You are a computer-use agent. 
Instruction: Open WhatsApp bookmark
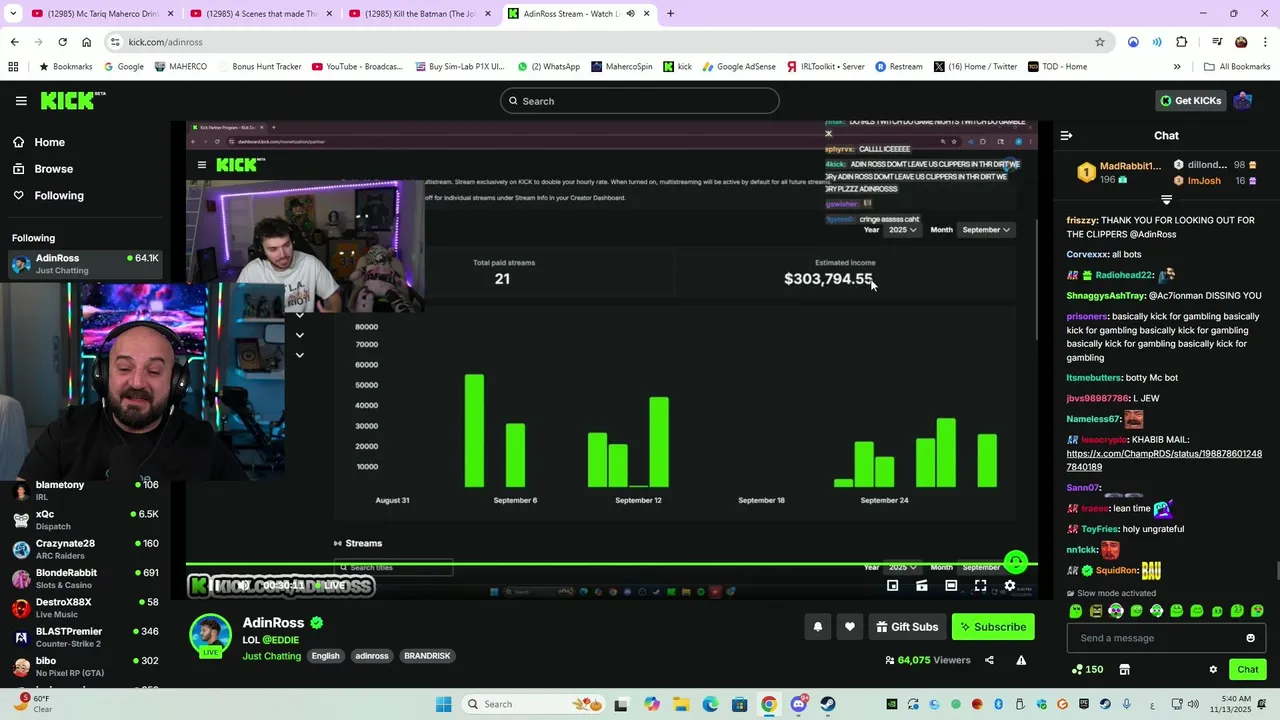click(548, 67)
